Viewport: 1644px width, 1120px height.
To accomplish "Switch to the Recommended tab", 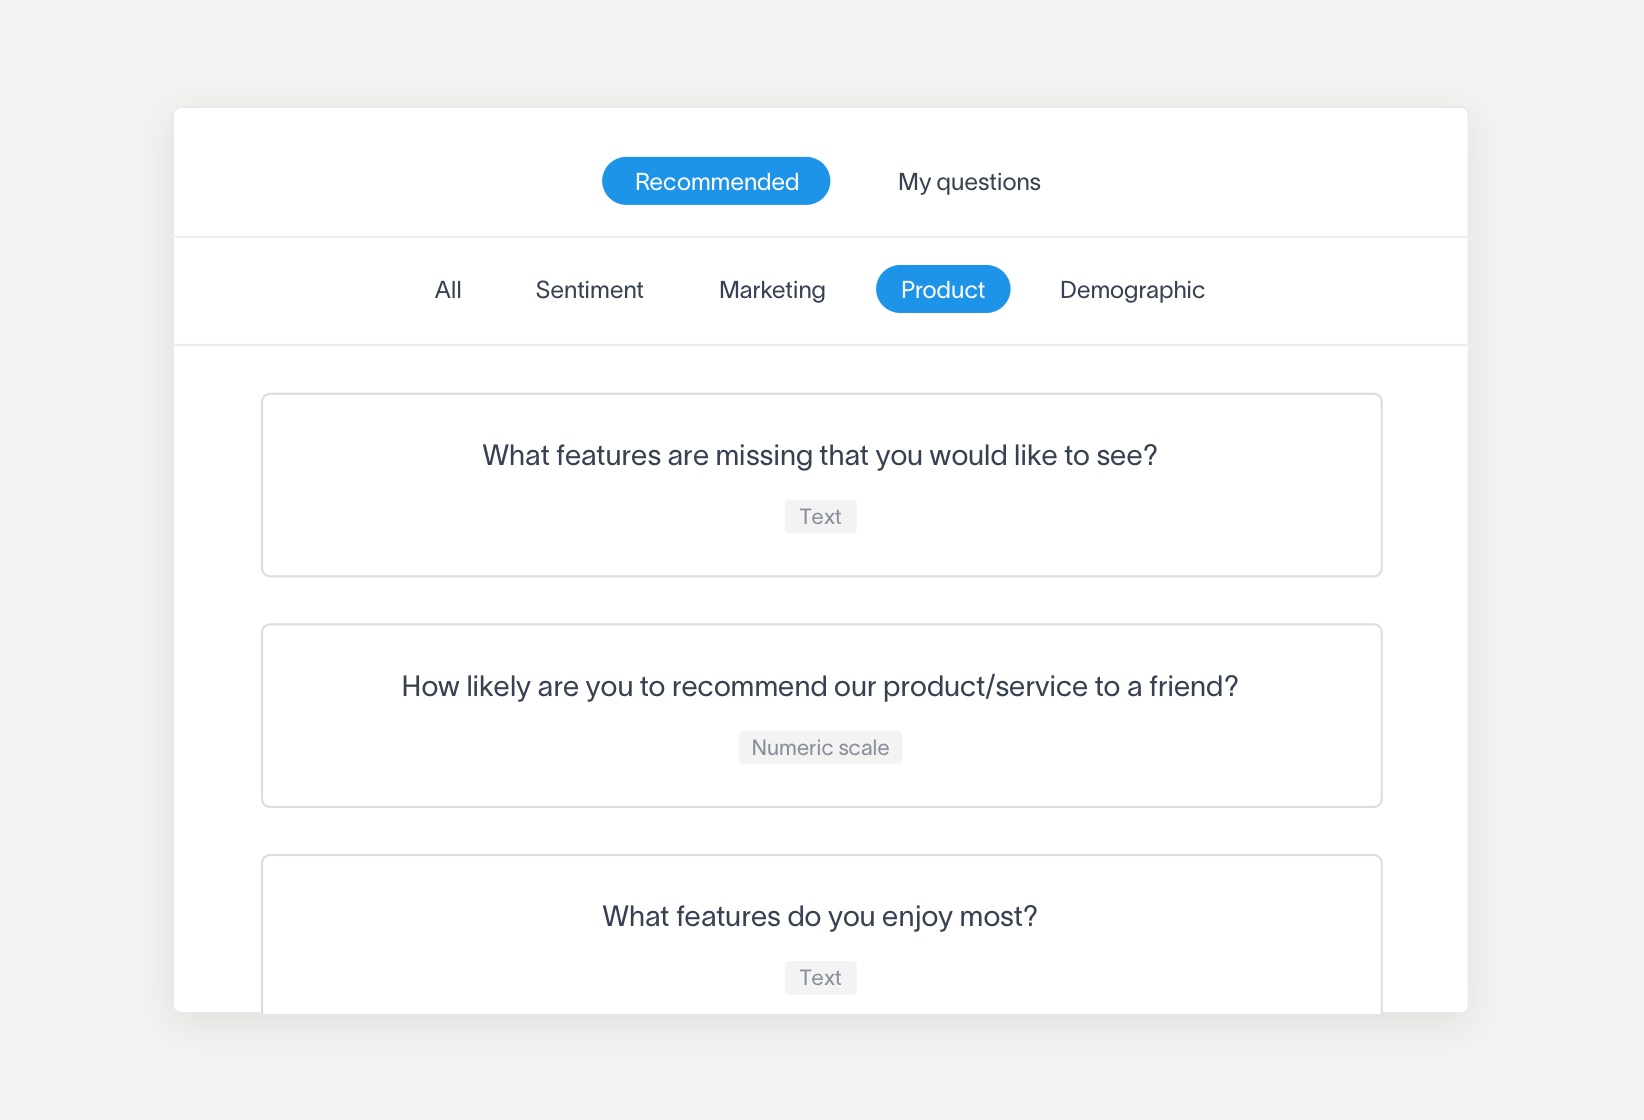I will (x=716, y=181).
